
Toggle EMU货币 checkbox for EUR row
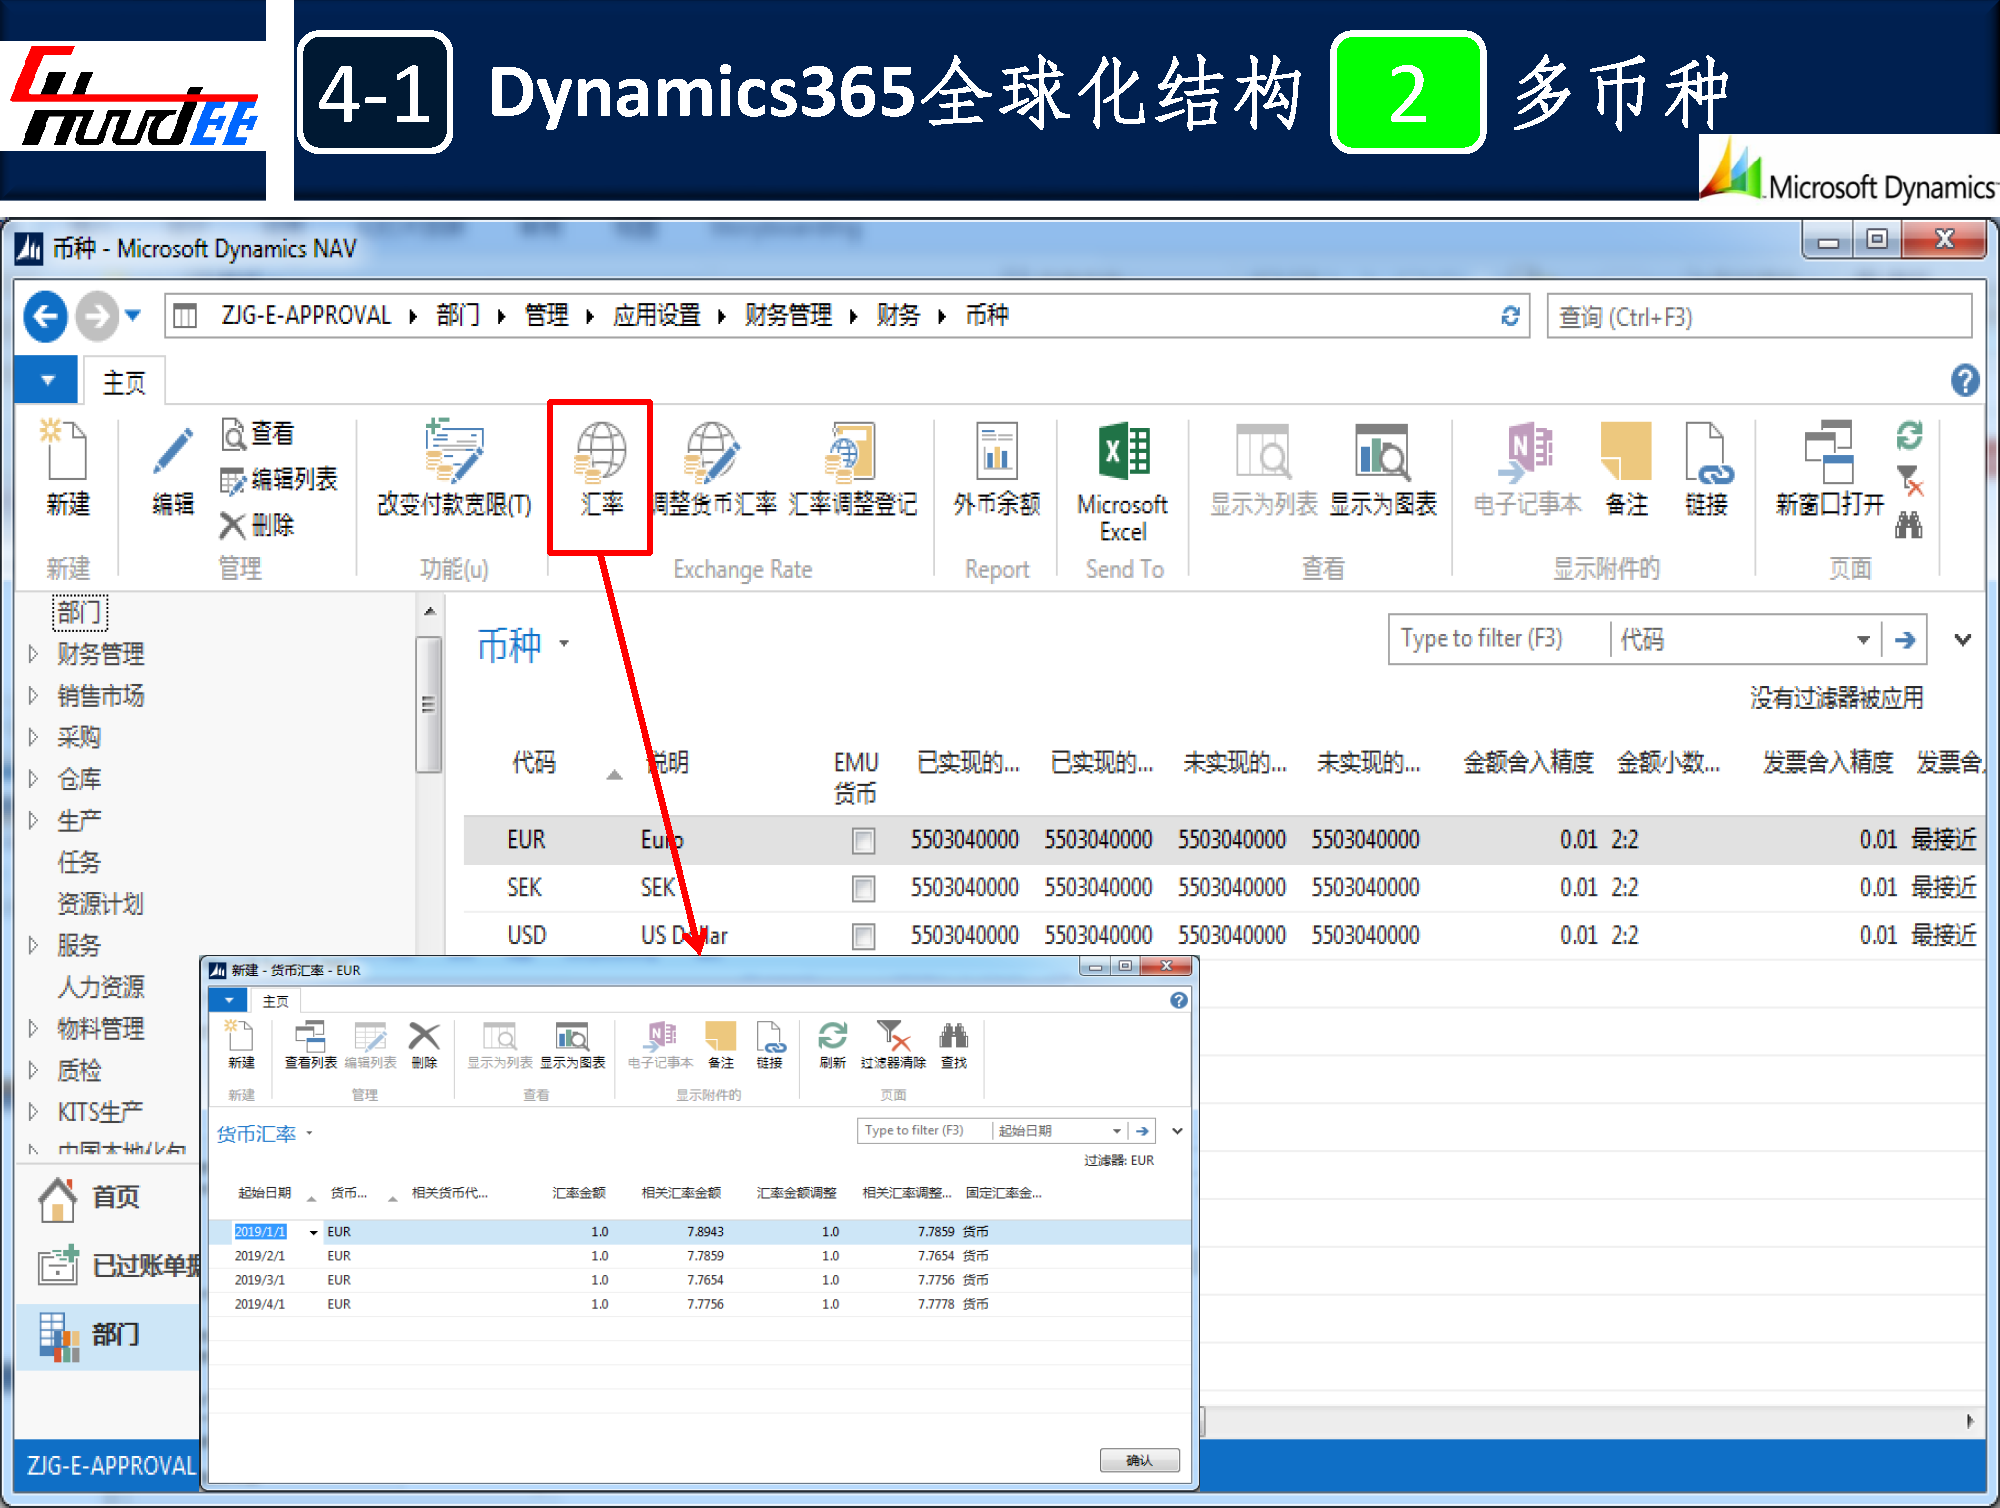(863, 841)
